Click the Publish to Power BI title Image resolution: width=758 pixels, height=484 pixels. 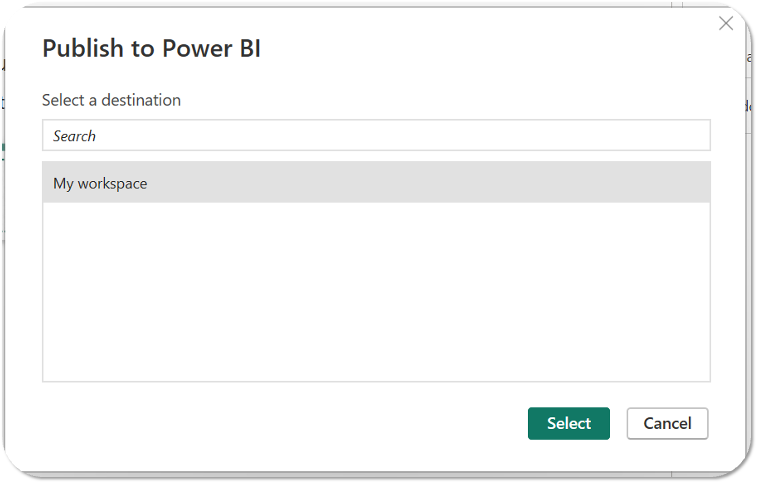point(151,49)
